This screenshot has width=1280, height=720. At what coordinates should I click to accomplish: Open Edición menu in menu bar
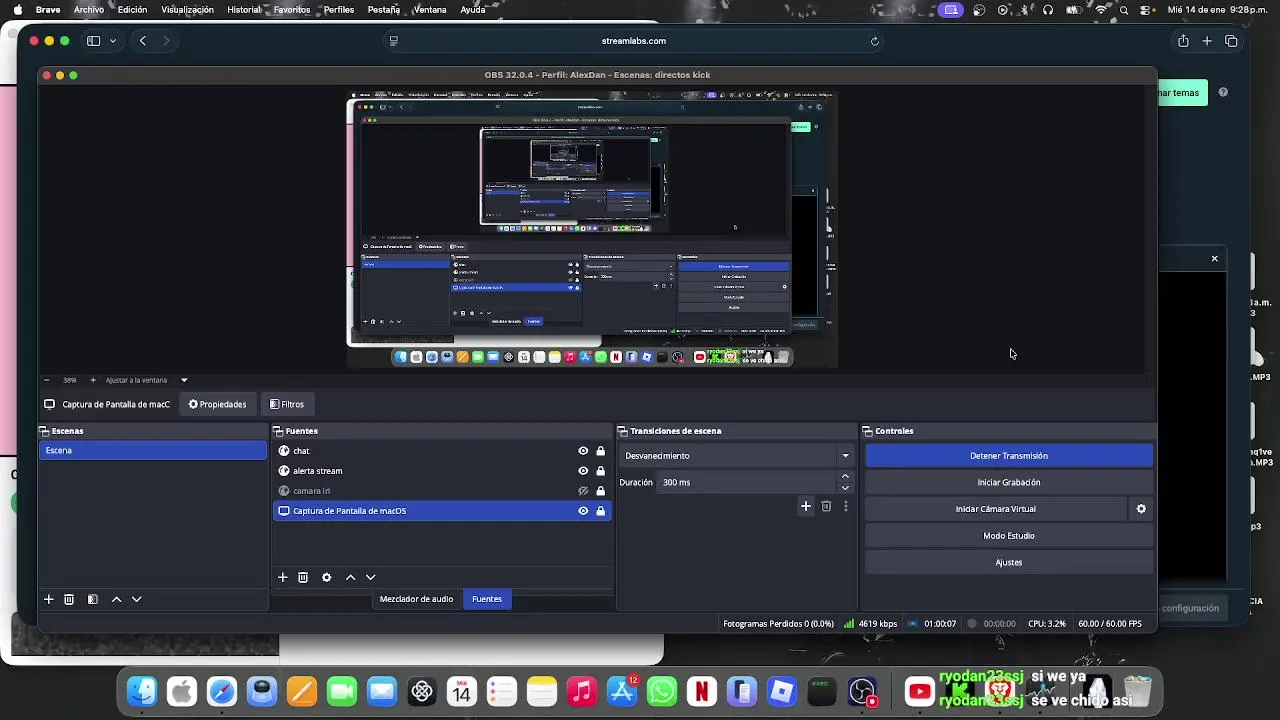[x=132, y=10]
